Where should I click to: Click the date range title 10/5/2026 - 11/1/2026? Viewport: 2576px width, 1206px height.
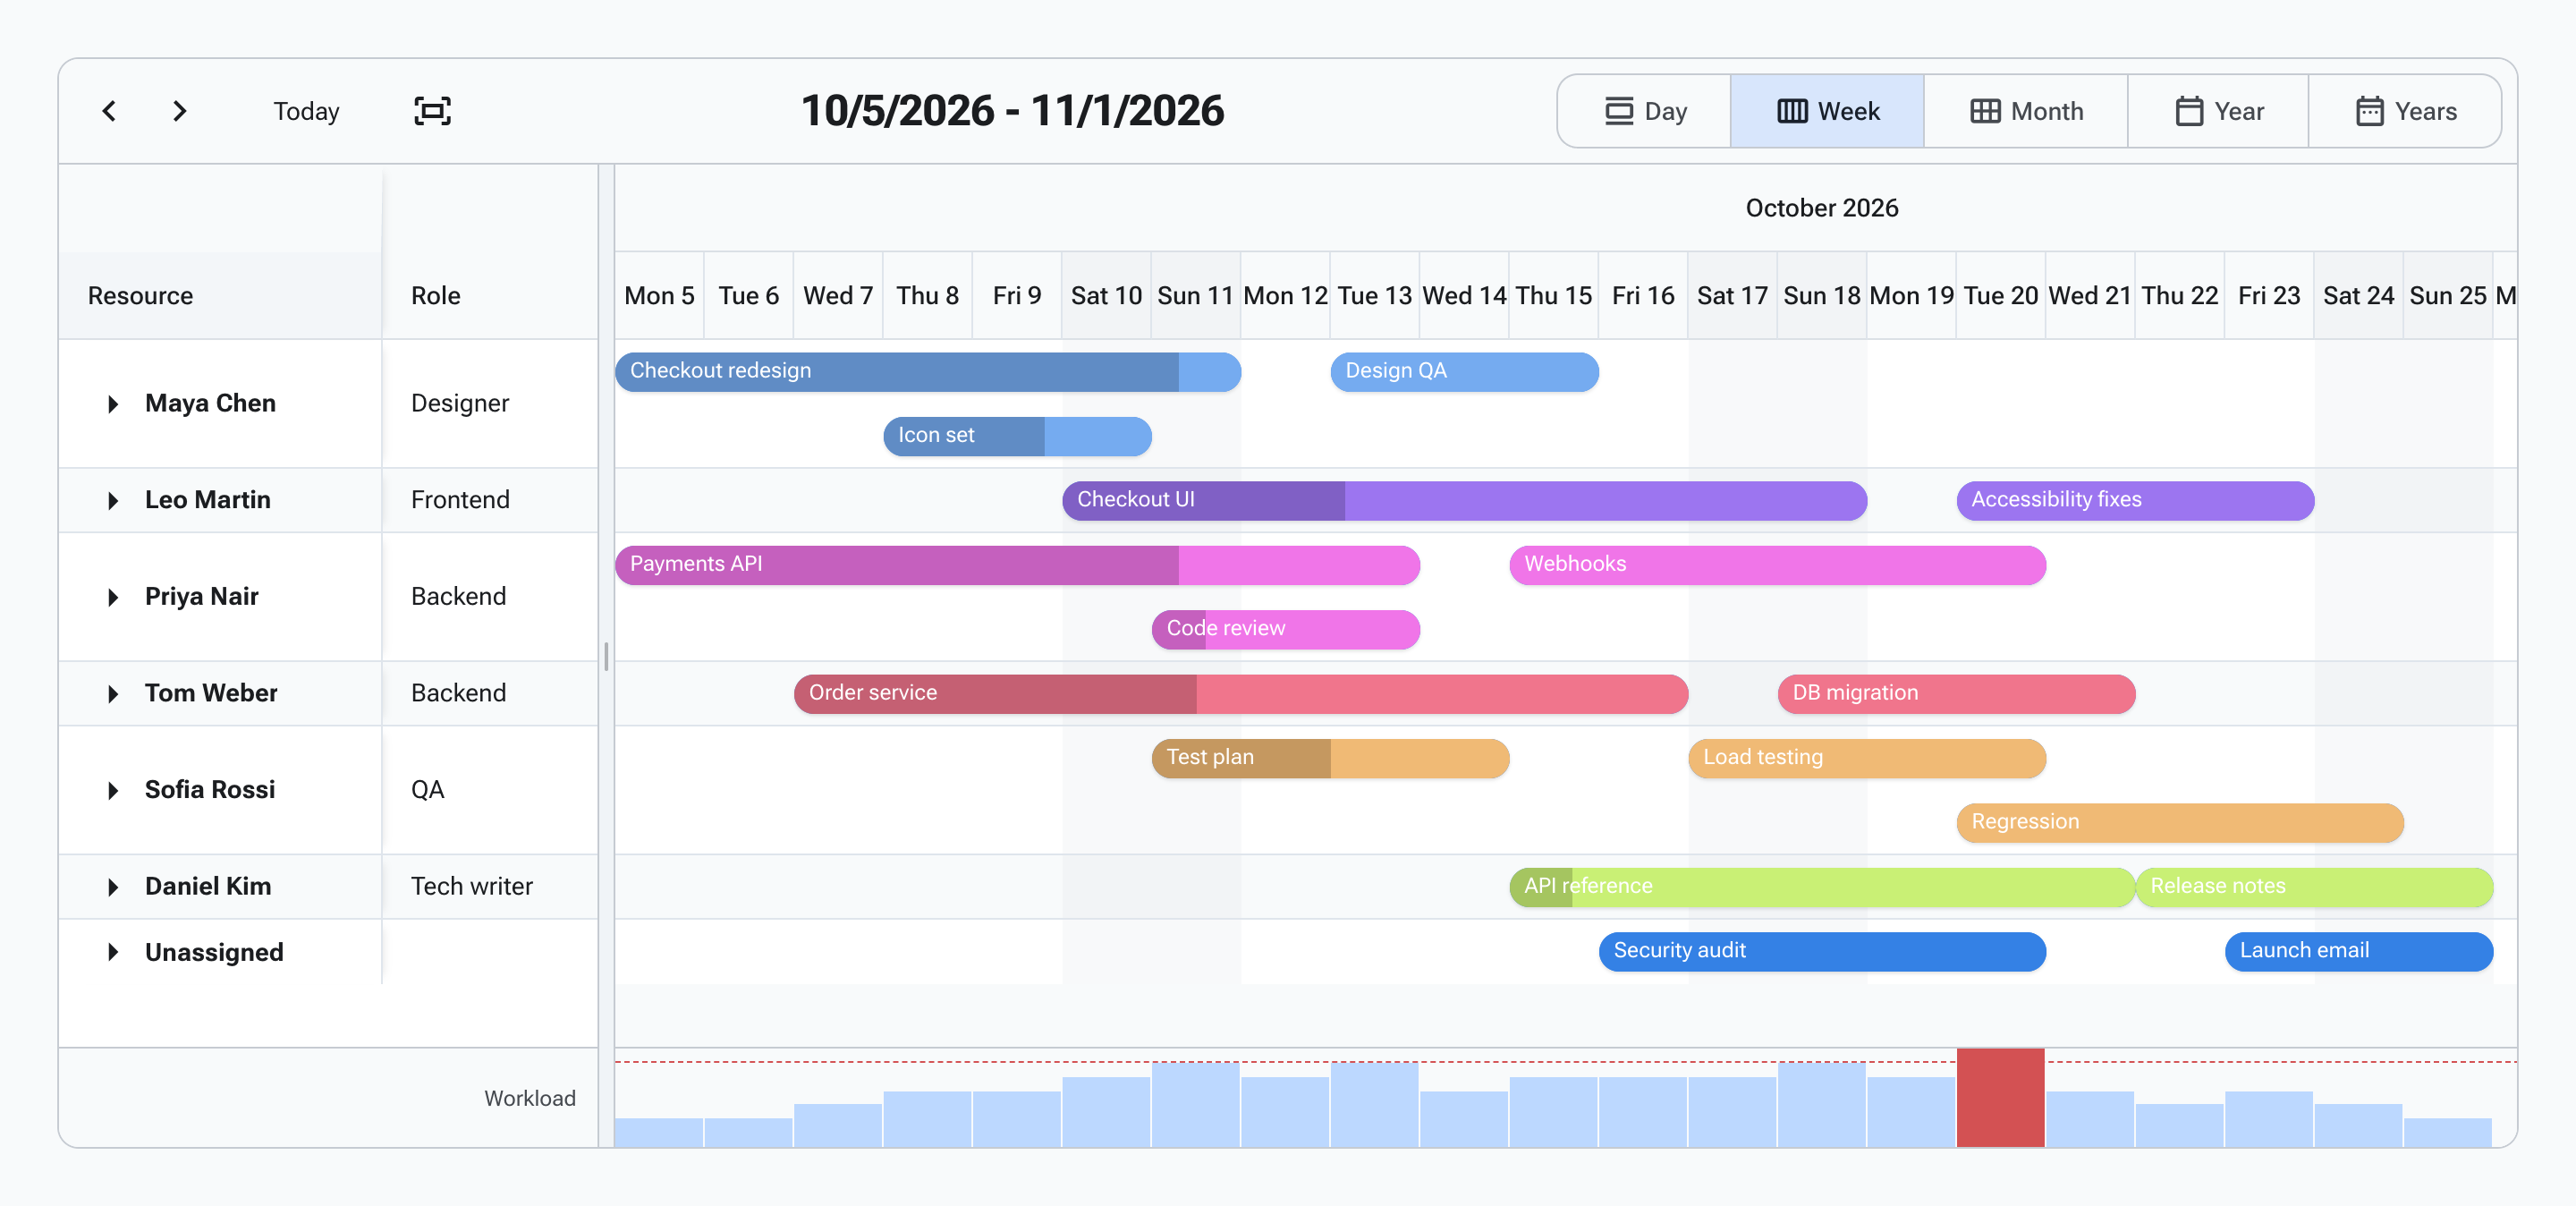(x=1012, y=111)
